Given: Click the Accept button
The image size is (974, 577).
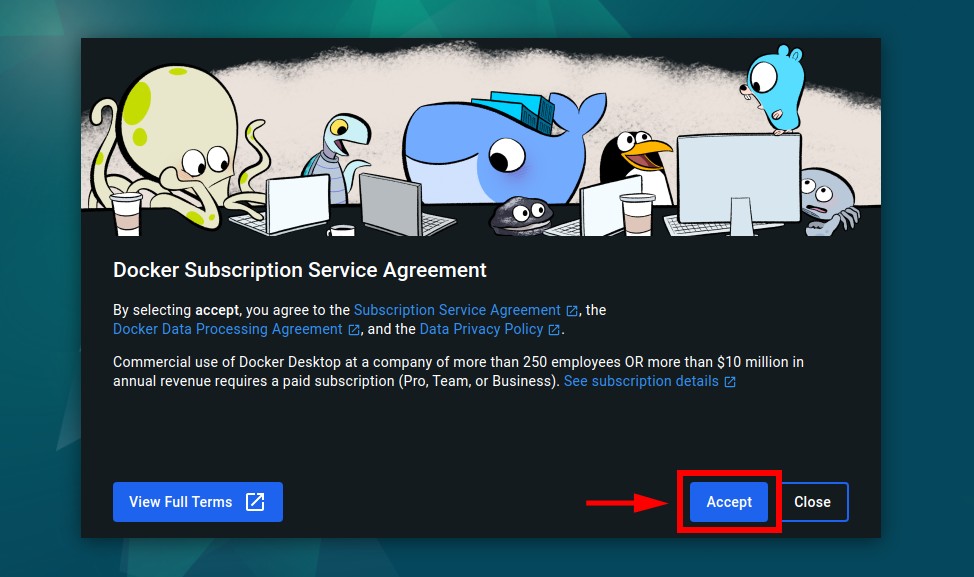Looking at the screenshot, I should [x=729, y=502].
